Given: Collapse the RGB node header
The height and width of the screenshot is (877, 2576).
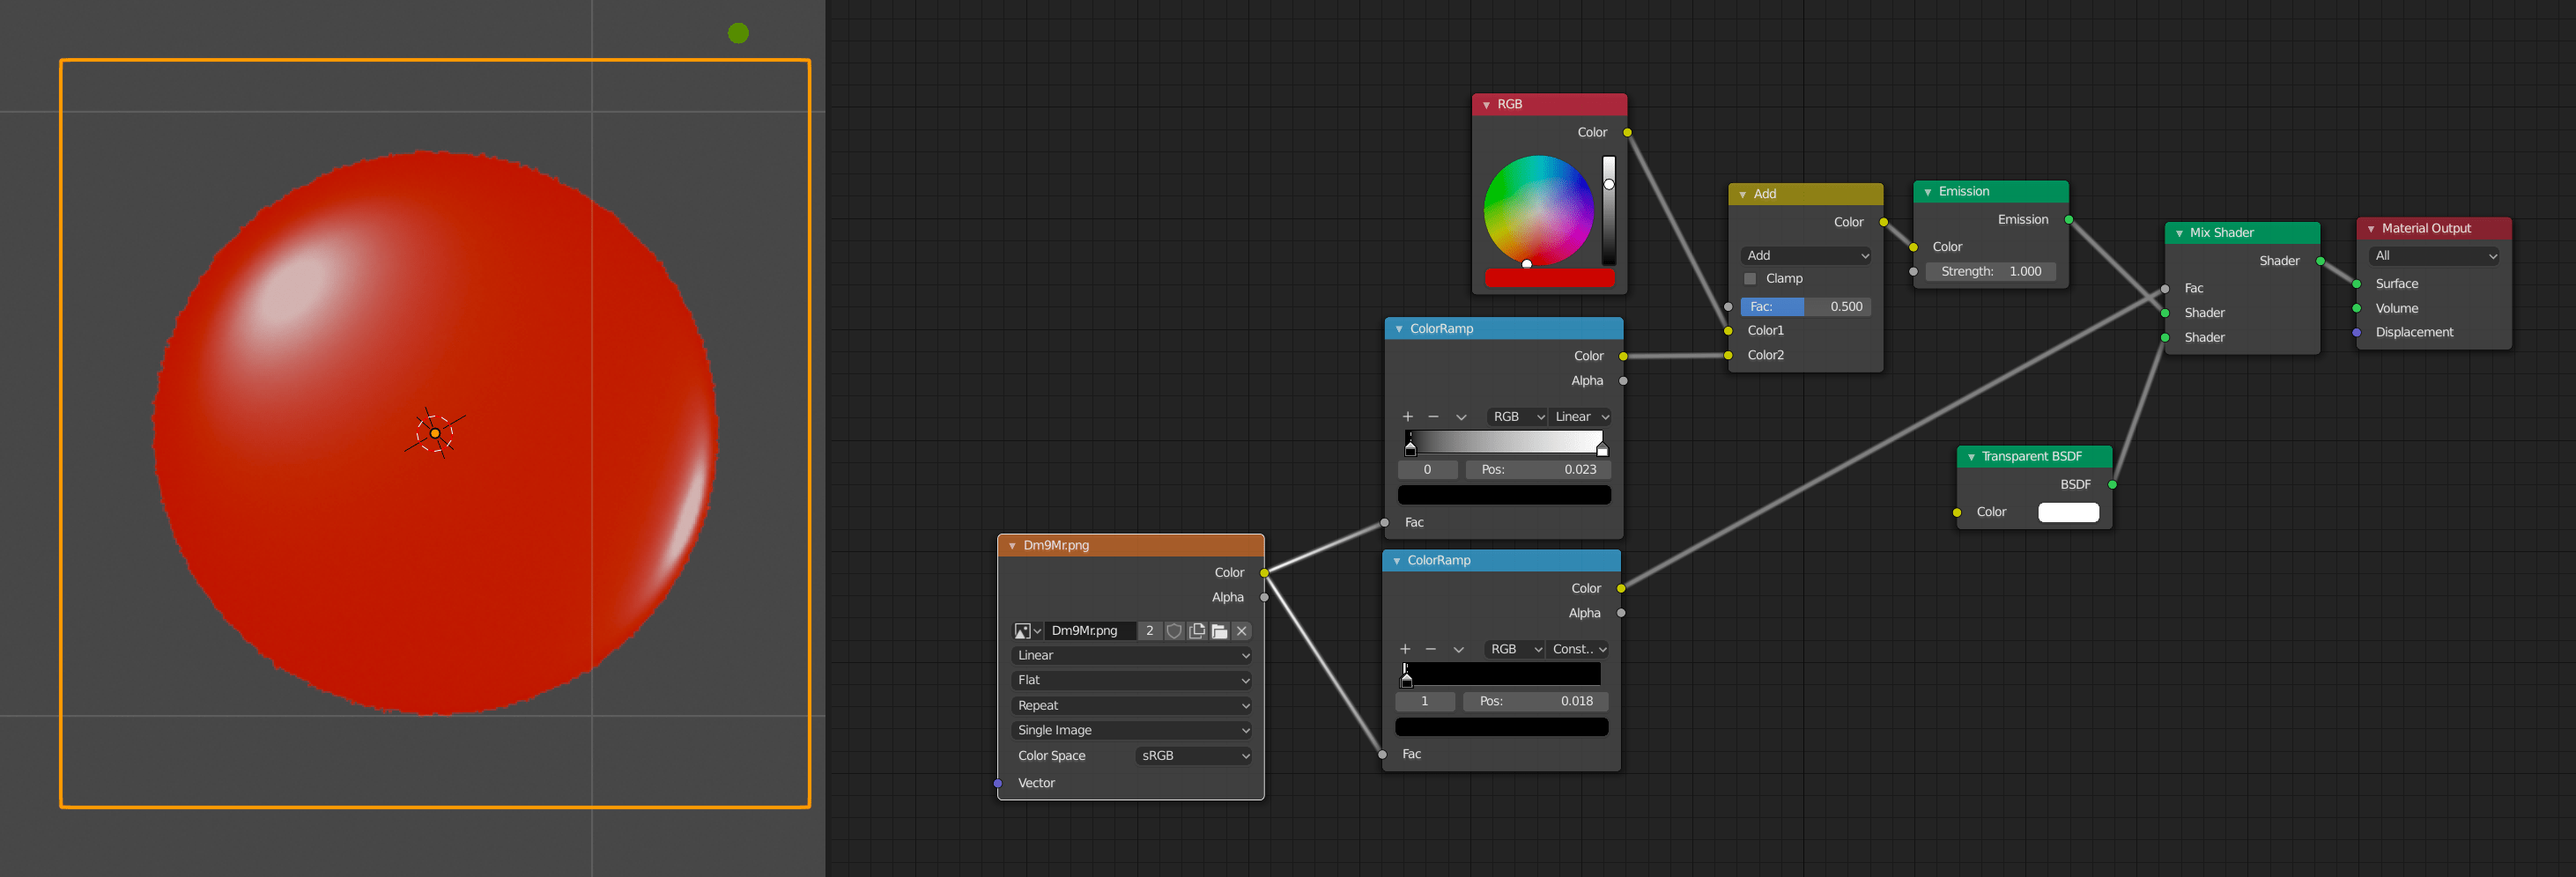Looking at the screenshot, I should 1487,104.
